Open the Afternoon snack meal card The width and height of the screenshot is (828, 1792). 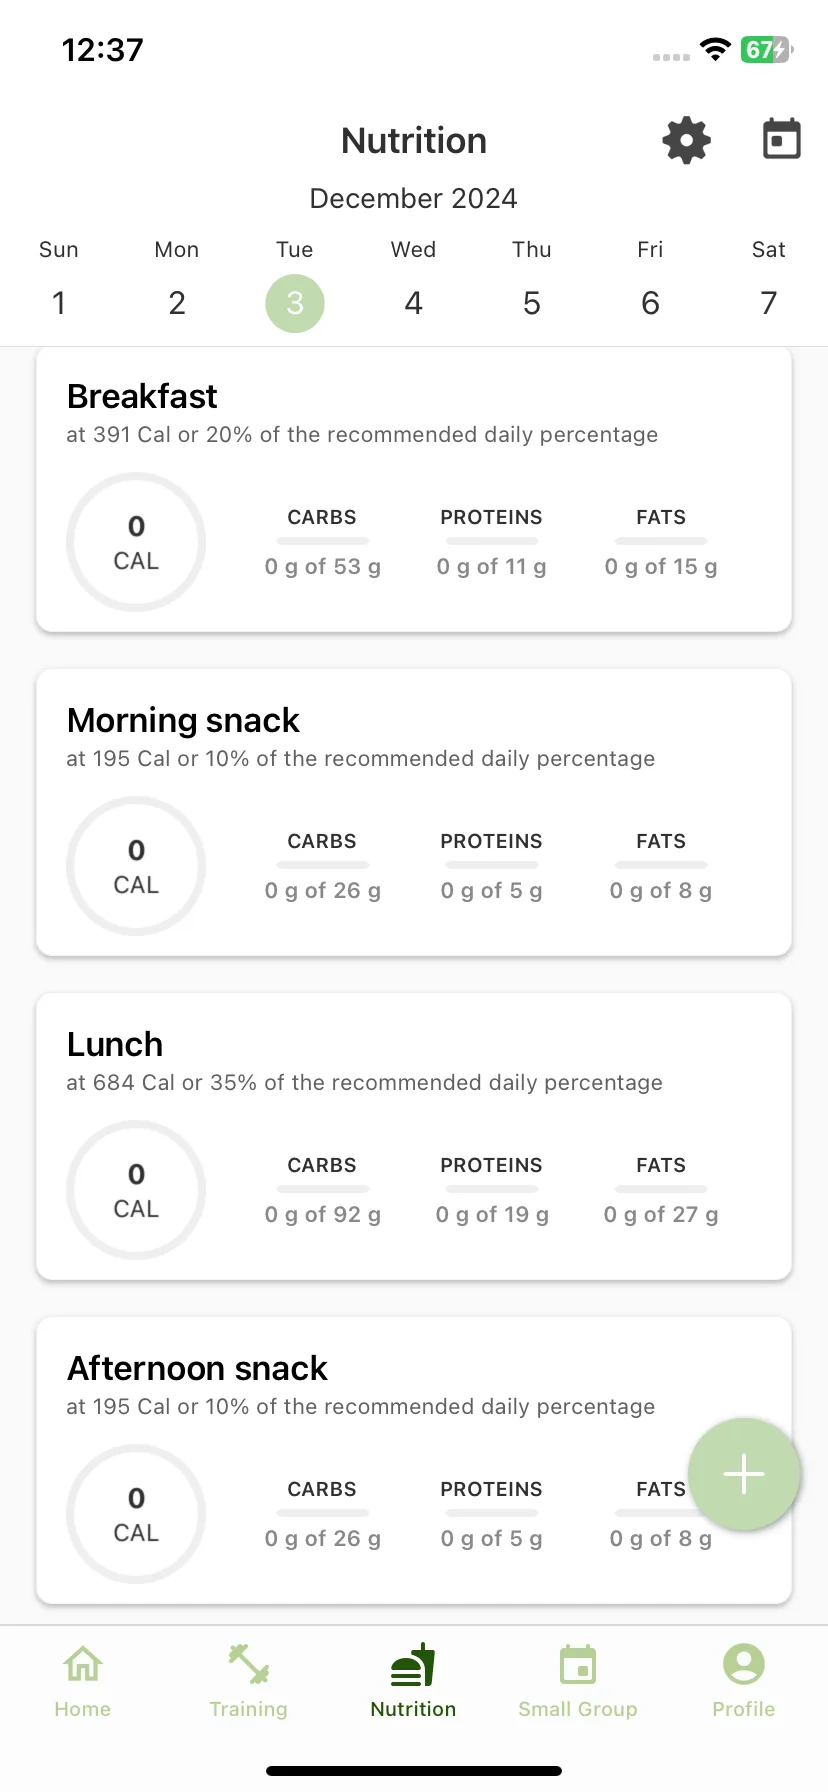(x=414, y=1461)
